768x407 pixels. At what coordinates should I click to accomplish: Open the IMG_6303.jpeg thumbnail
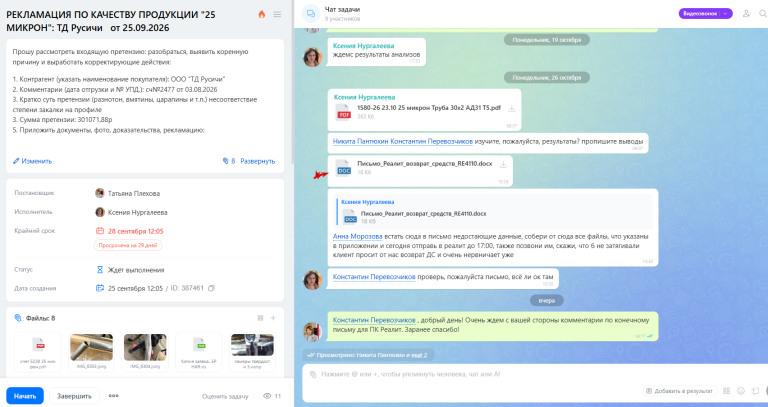(91, 352)
